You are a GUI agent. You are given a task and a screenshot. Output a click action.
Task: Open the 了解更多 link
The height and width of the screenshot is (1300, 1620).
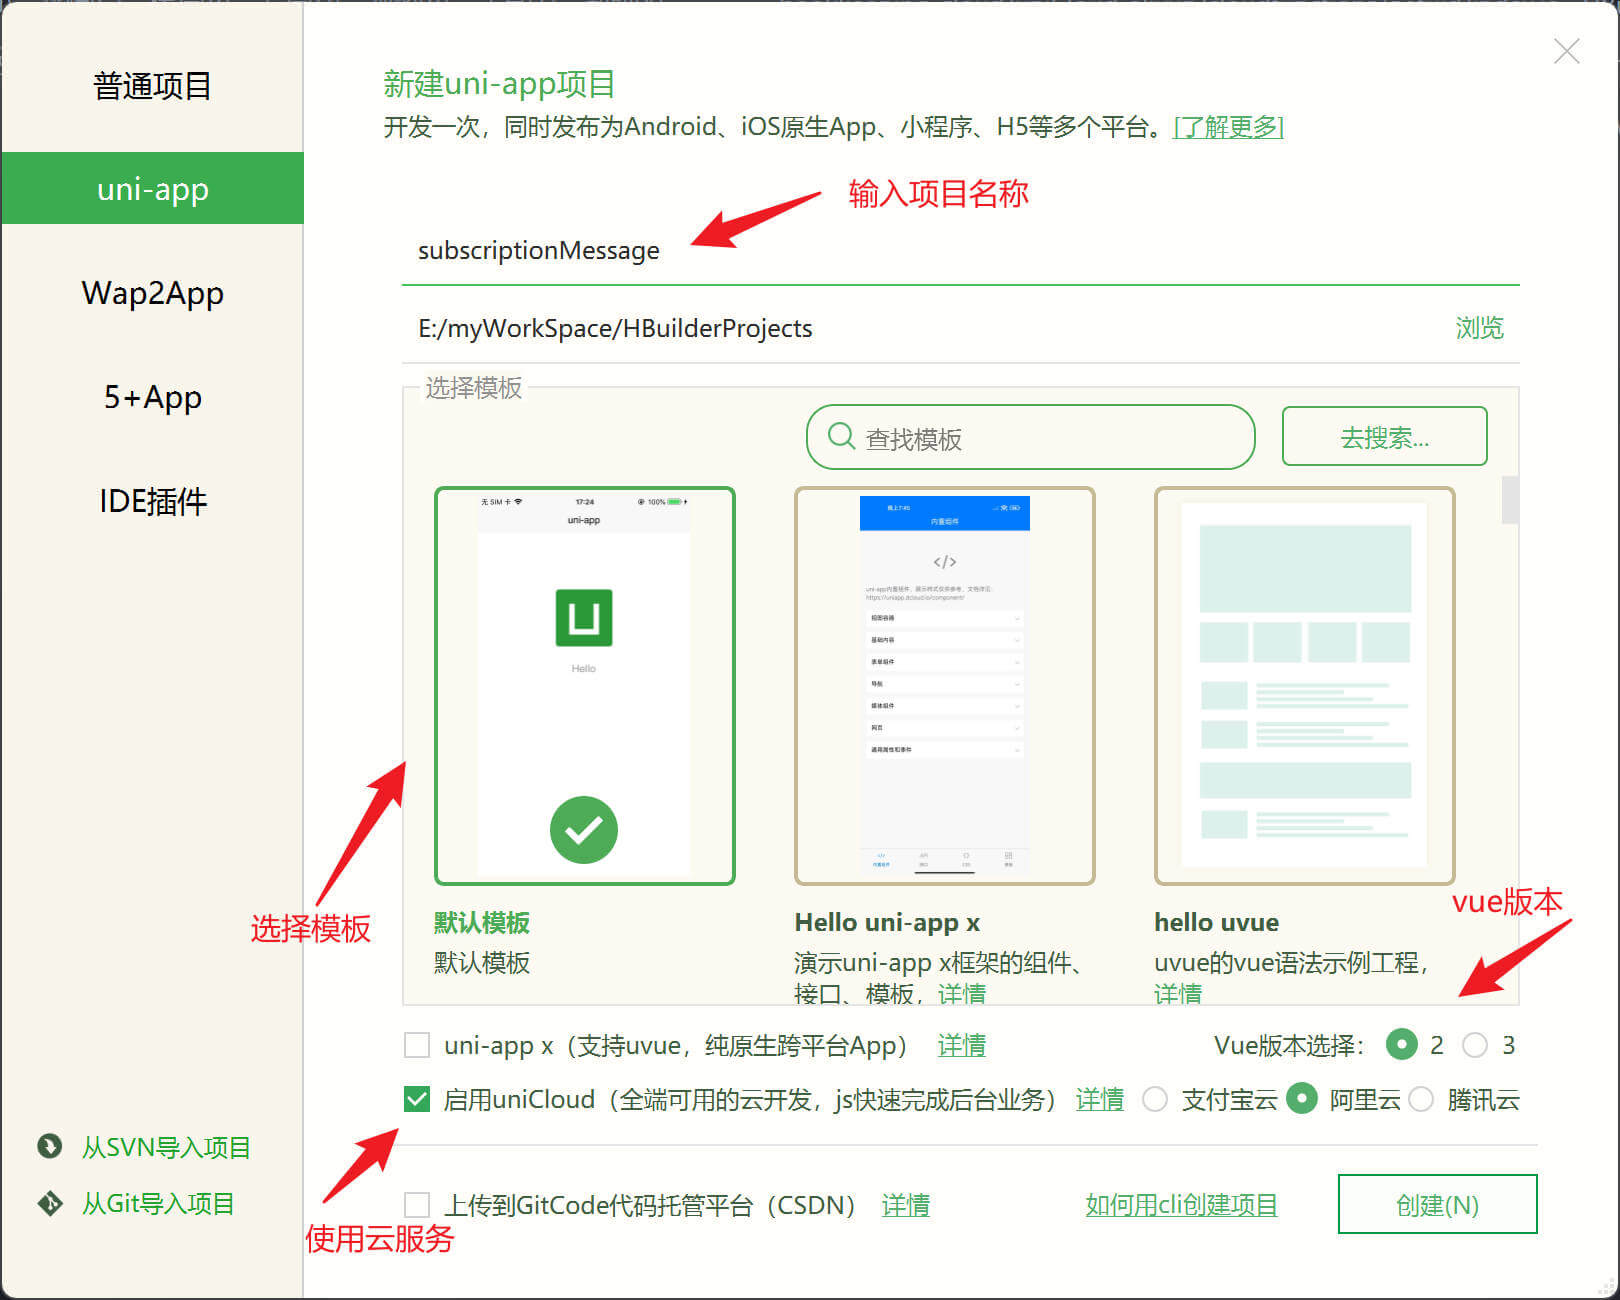click(x=1228, y=127)
